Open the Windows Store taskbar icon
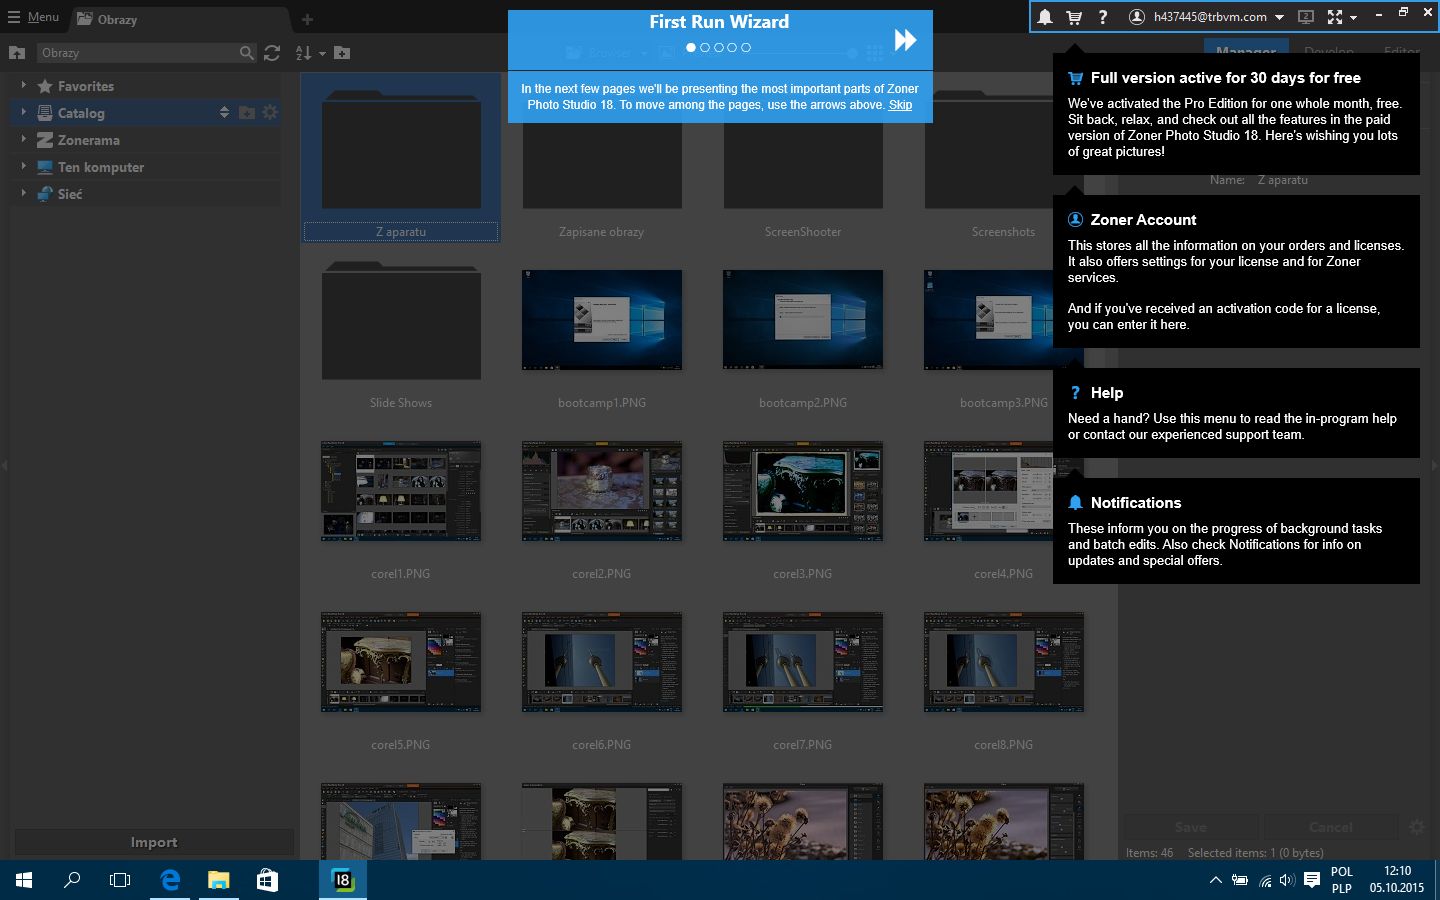This screenshot has width=1440, height=900. (267, 880)
